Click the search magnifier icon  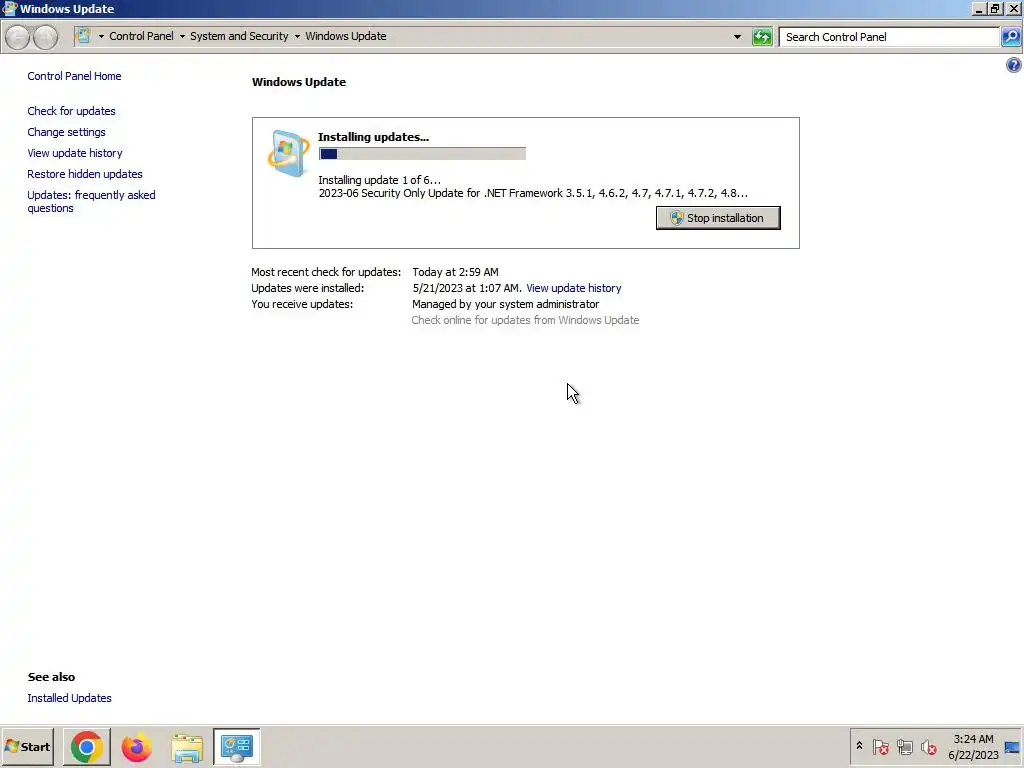click(x=1011, y=37)
